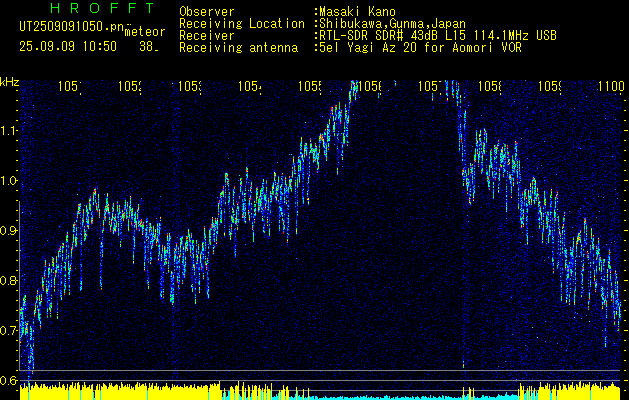Click the 1.0 frequency axis label
Viewport: 629px width, 400px height.
point(10,181)
